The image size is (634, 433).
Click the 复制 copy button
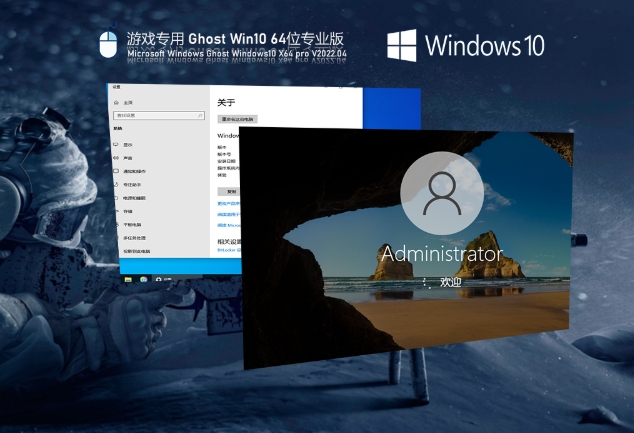[x=231, y=191]
